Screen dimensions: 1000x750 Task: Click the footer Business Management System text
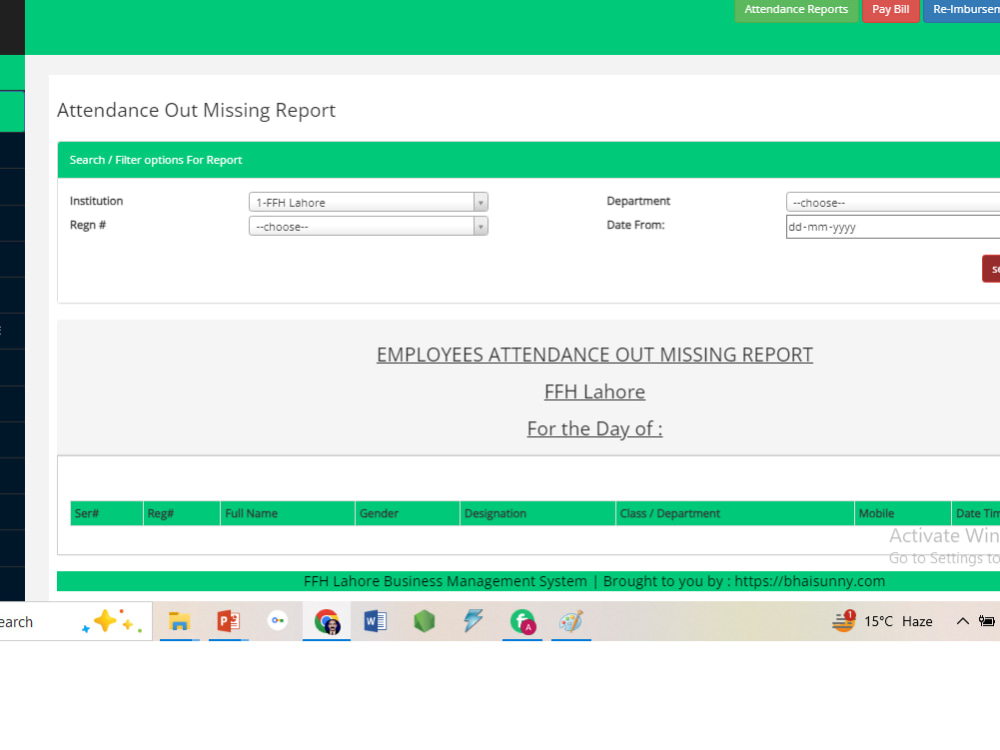(594, 581)
